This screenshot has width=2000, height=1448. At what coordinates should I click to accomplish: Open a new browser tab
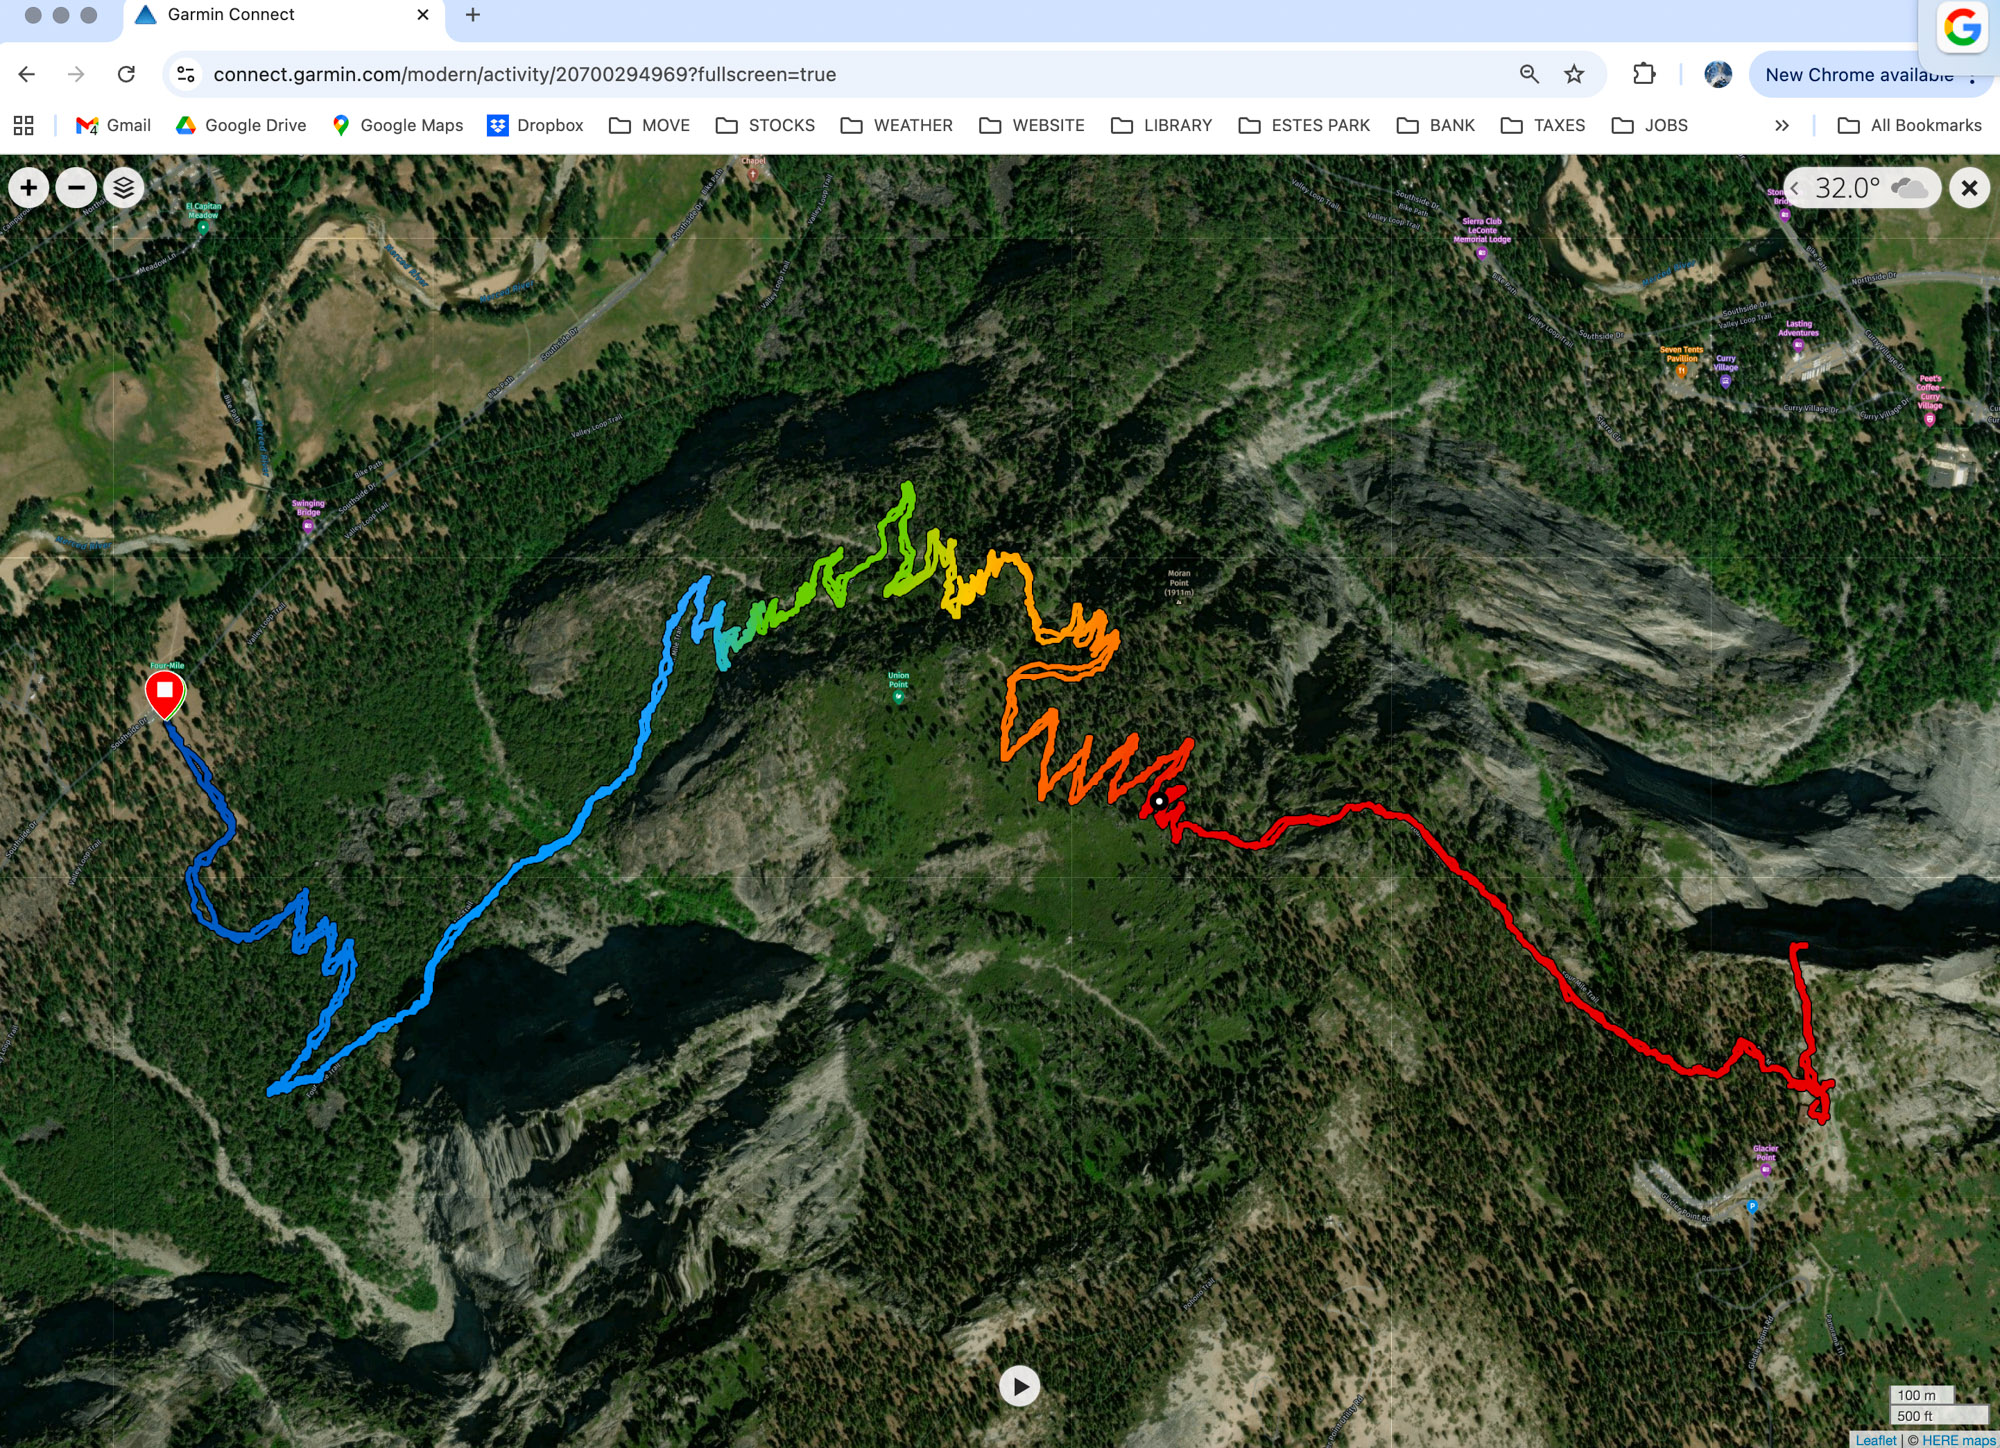pyautogui.click(x=473, y=15)
